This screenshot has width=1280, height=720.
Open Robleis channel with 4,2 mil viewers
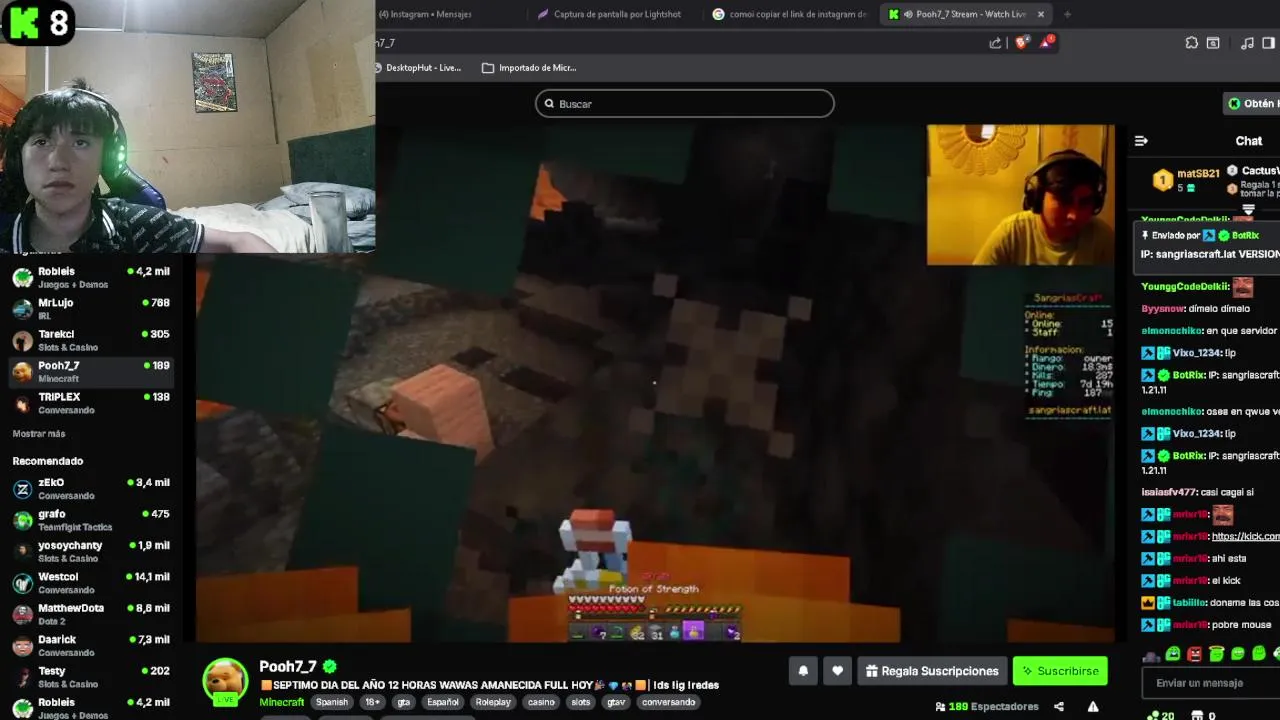91,278
